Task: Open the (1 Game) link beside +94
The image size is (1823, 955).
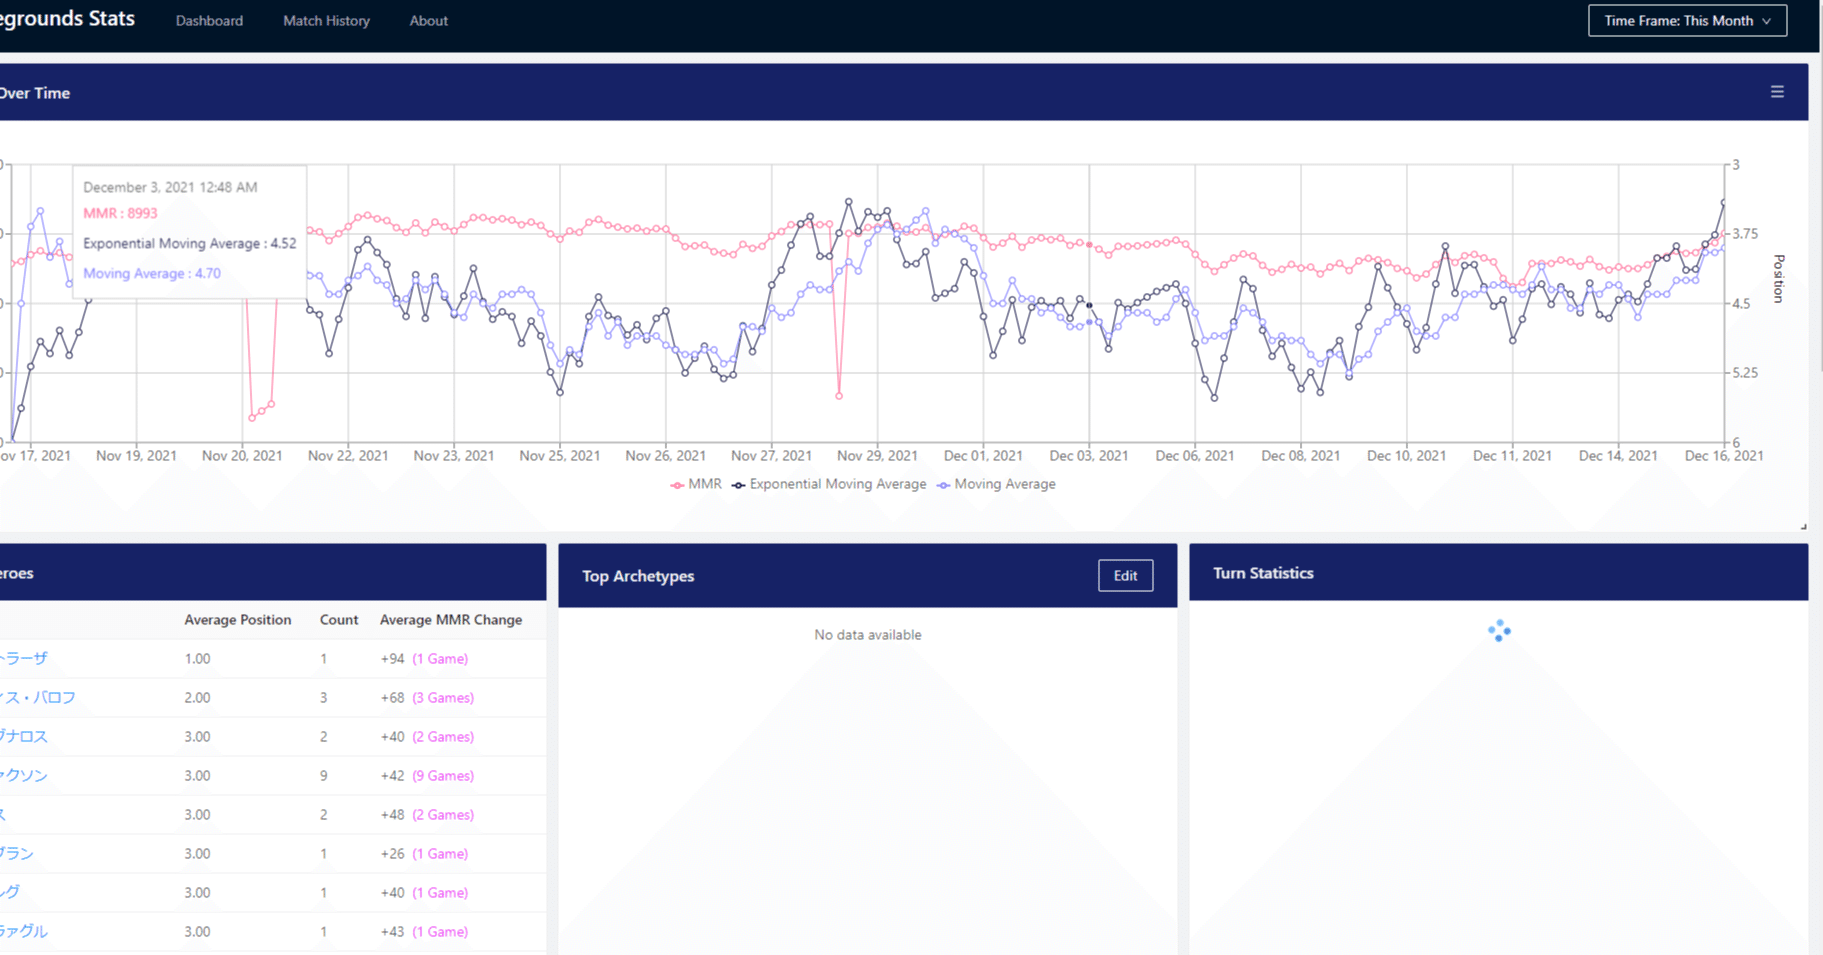Action: point(440,659)
